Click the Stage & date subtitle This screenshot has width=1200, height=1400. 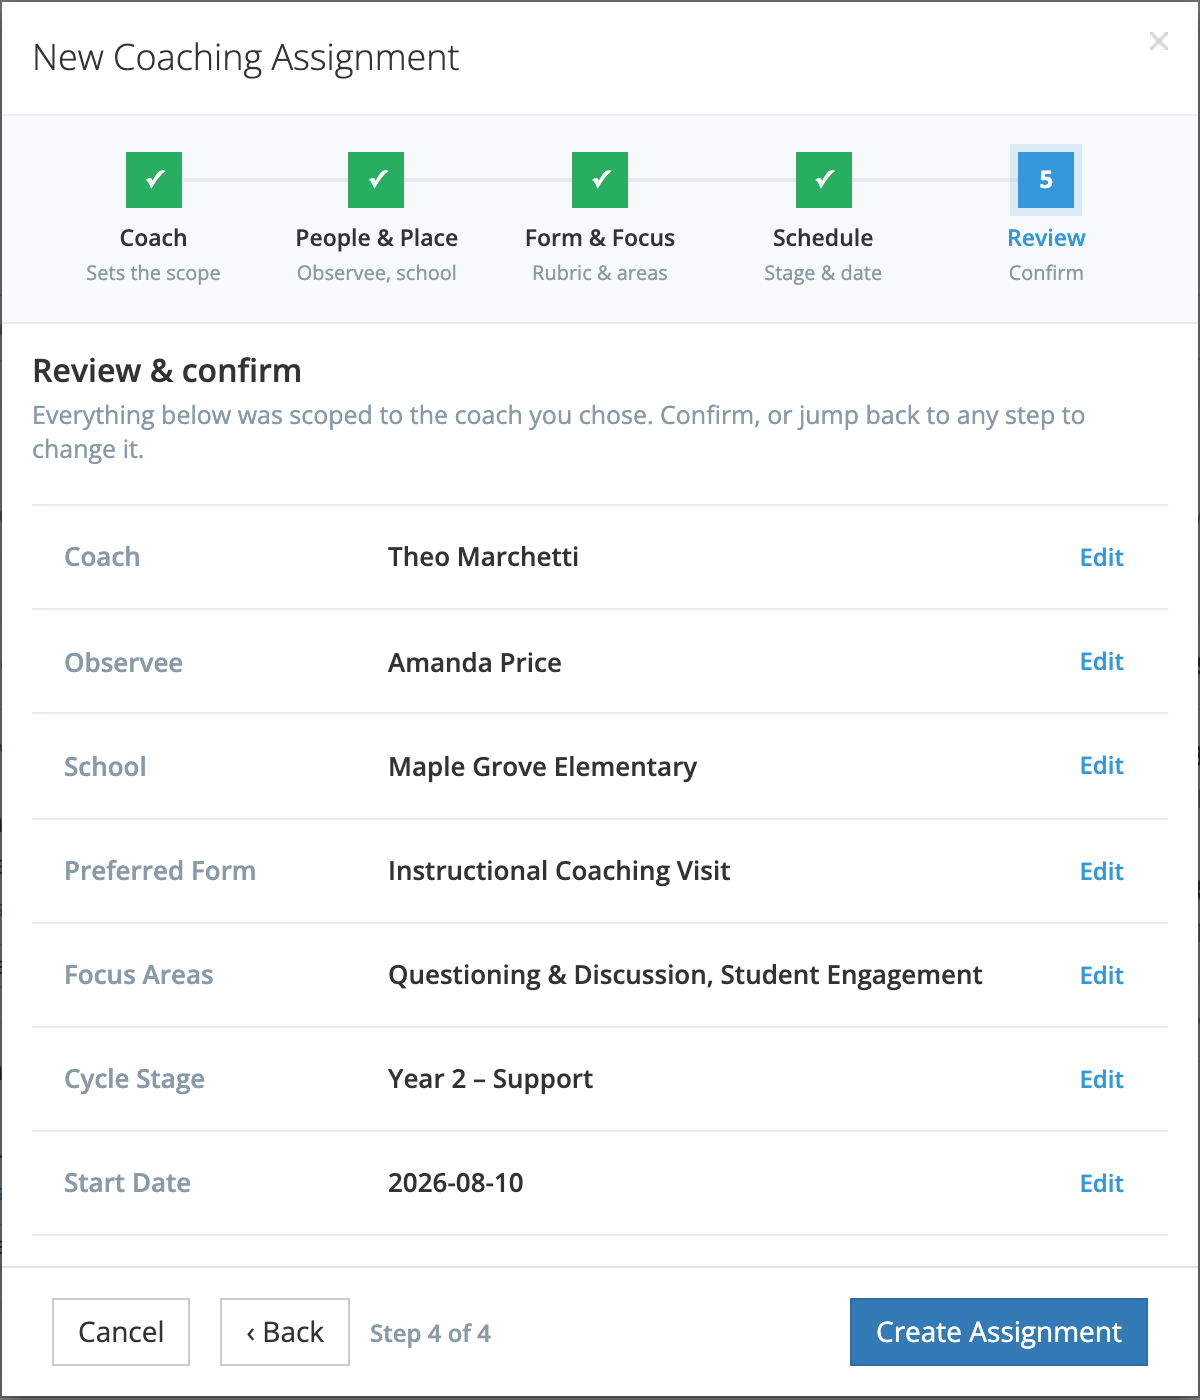[x=823, y=273]
